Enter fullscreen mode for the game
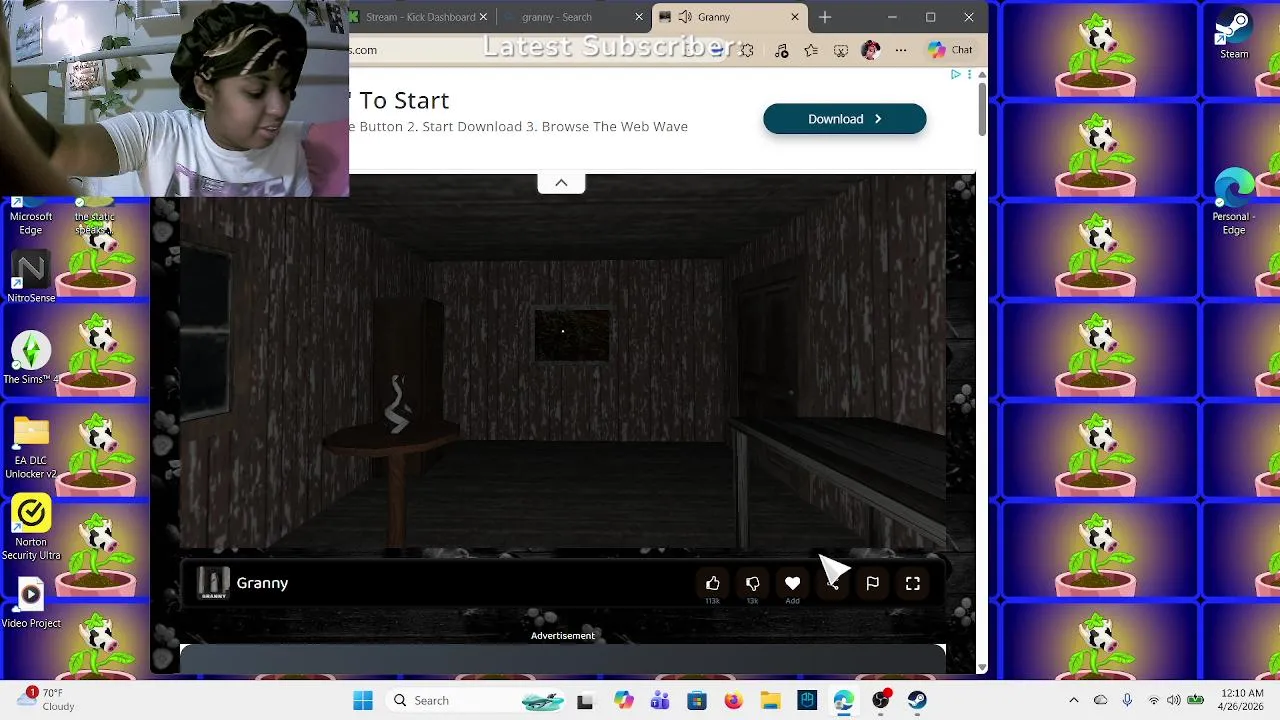Viewport: 1280px width, 720px height. [x=913, y=583]
